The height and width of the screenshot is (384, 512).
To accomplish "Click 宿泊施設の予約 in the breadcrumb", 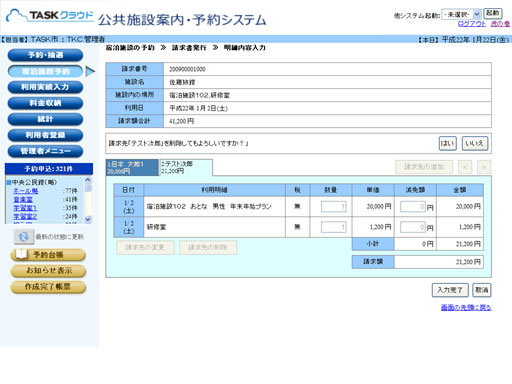I will [x=130, y=48].
